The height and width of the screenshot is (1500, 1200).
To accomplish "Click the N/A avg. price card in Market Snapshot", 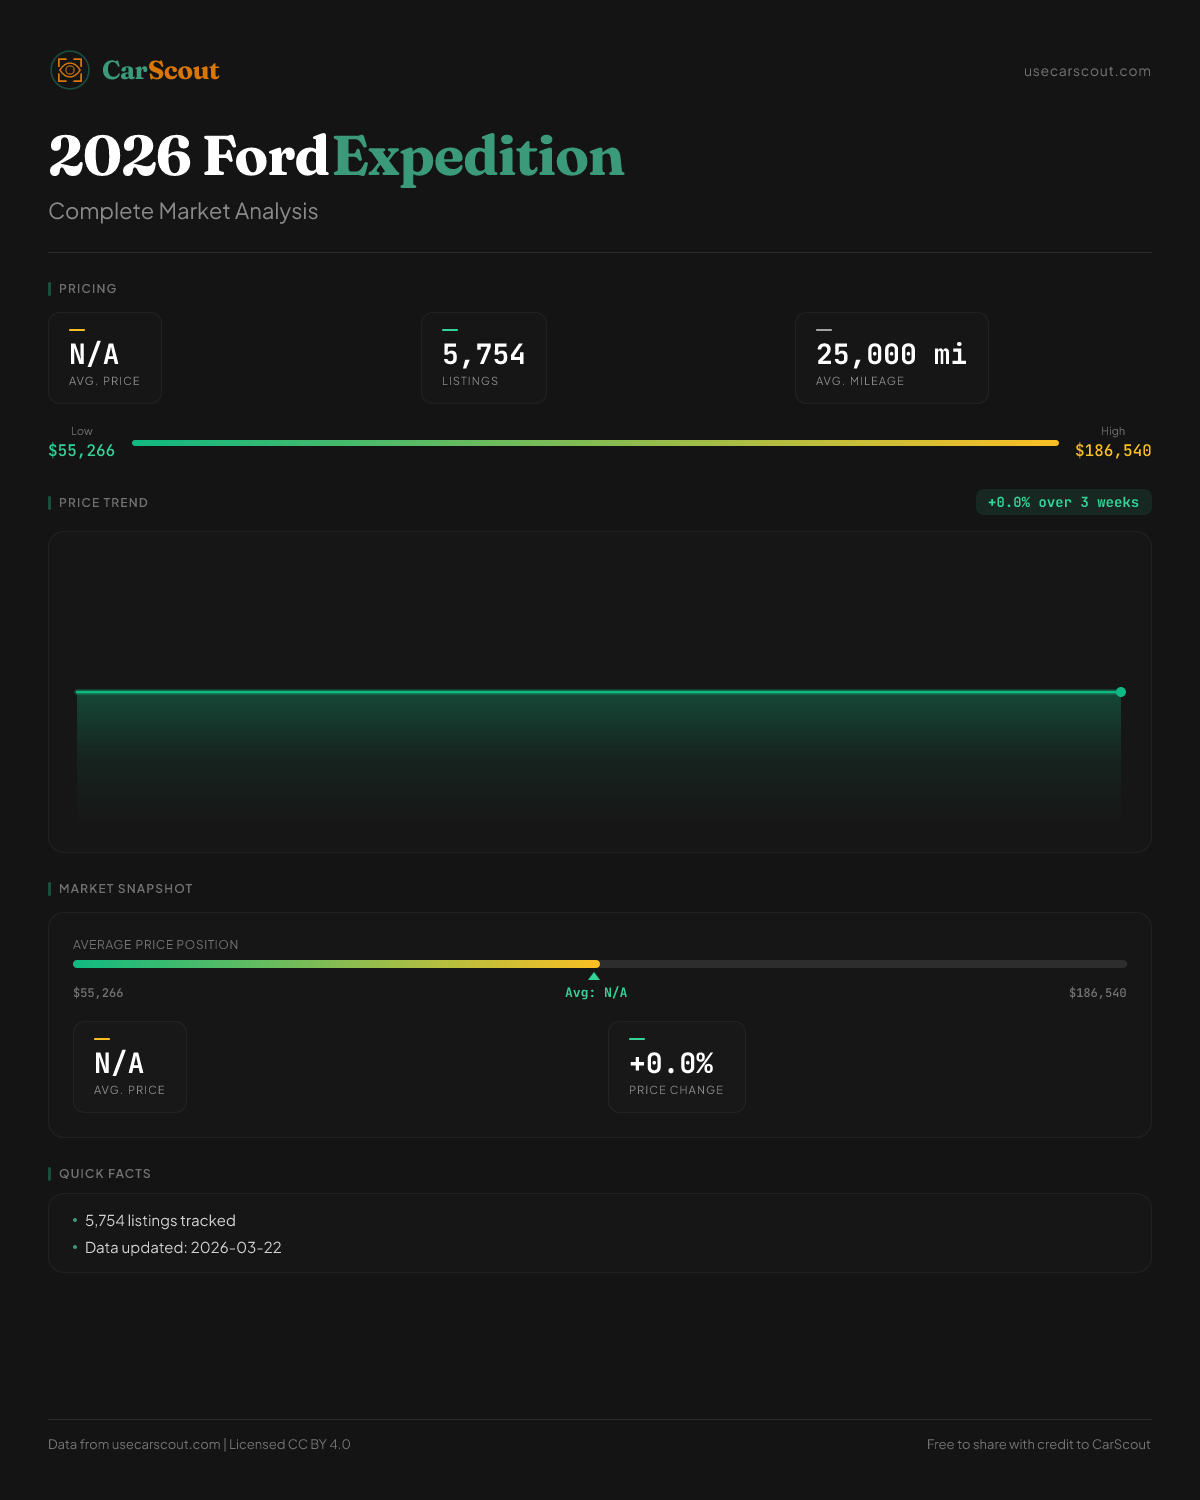I will coord(130,1067).
